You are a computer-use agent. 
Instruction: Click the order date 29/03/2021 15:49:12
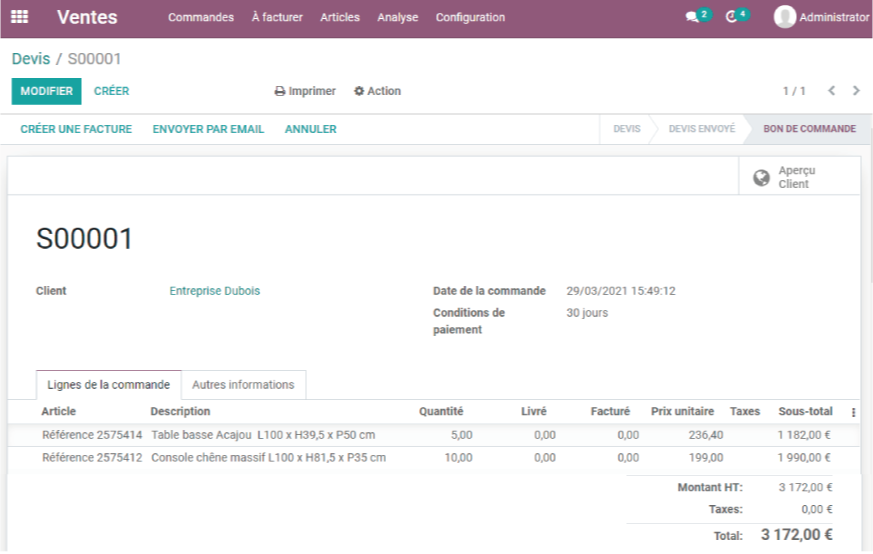(x=621, y=291)
